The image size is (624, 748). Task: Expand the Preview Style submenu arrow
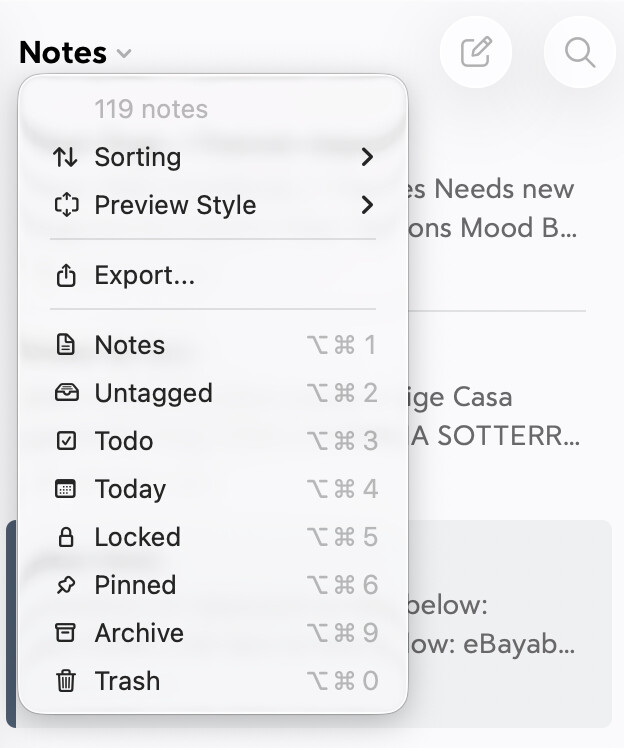tap(367, 205)
